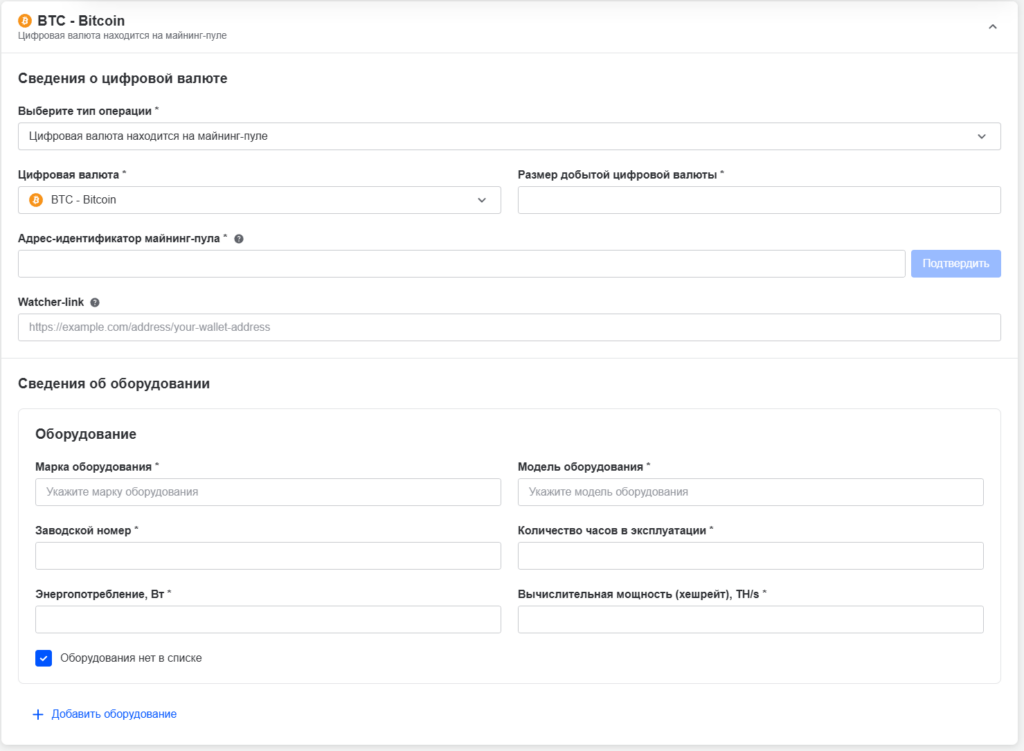
Task: Click the help icon beside Watcher-link label
Action: [x=95, y=302]
